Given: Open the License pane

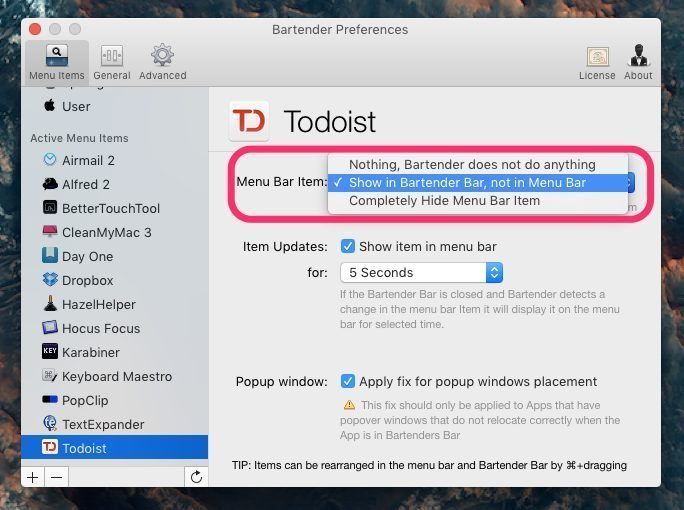Looking at the screenshot, I should pos(597,63).
